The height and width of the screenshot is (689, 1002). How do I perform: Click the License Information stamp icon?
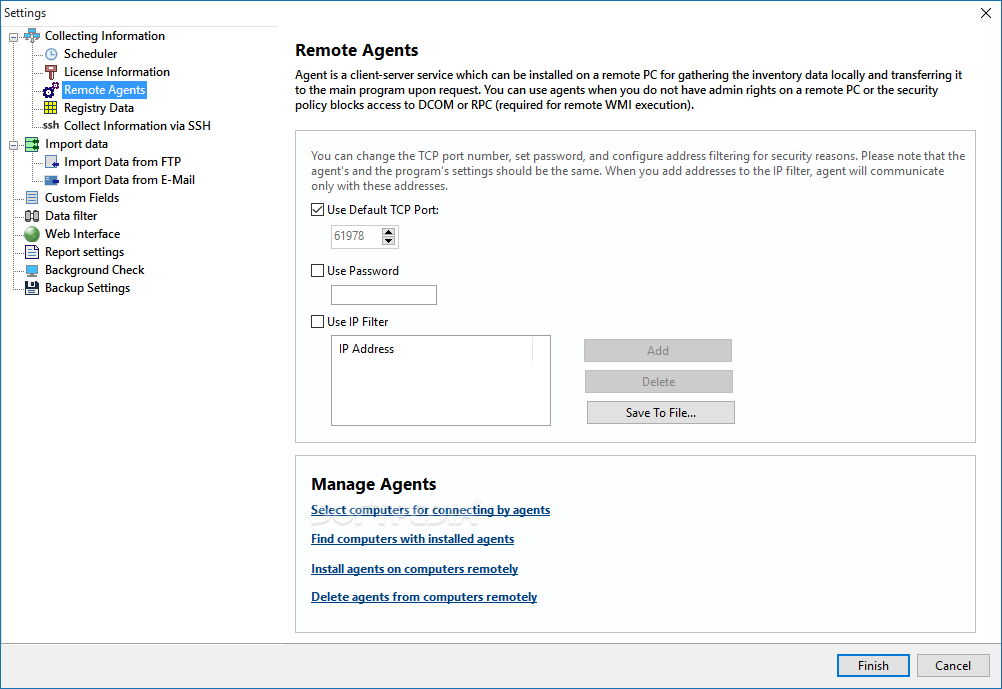tap(51, 72)
